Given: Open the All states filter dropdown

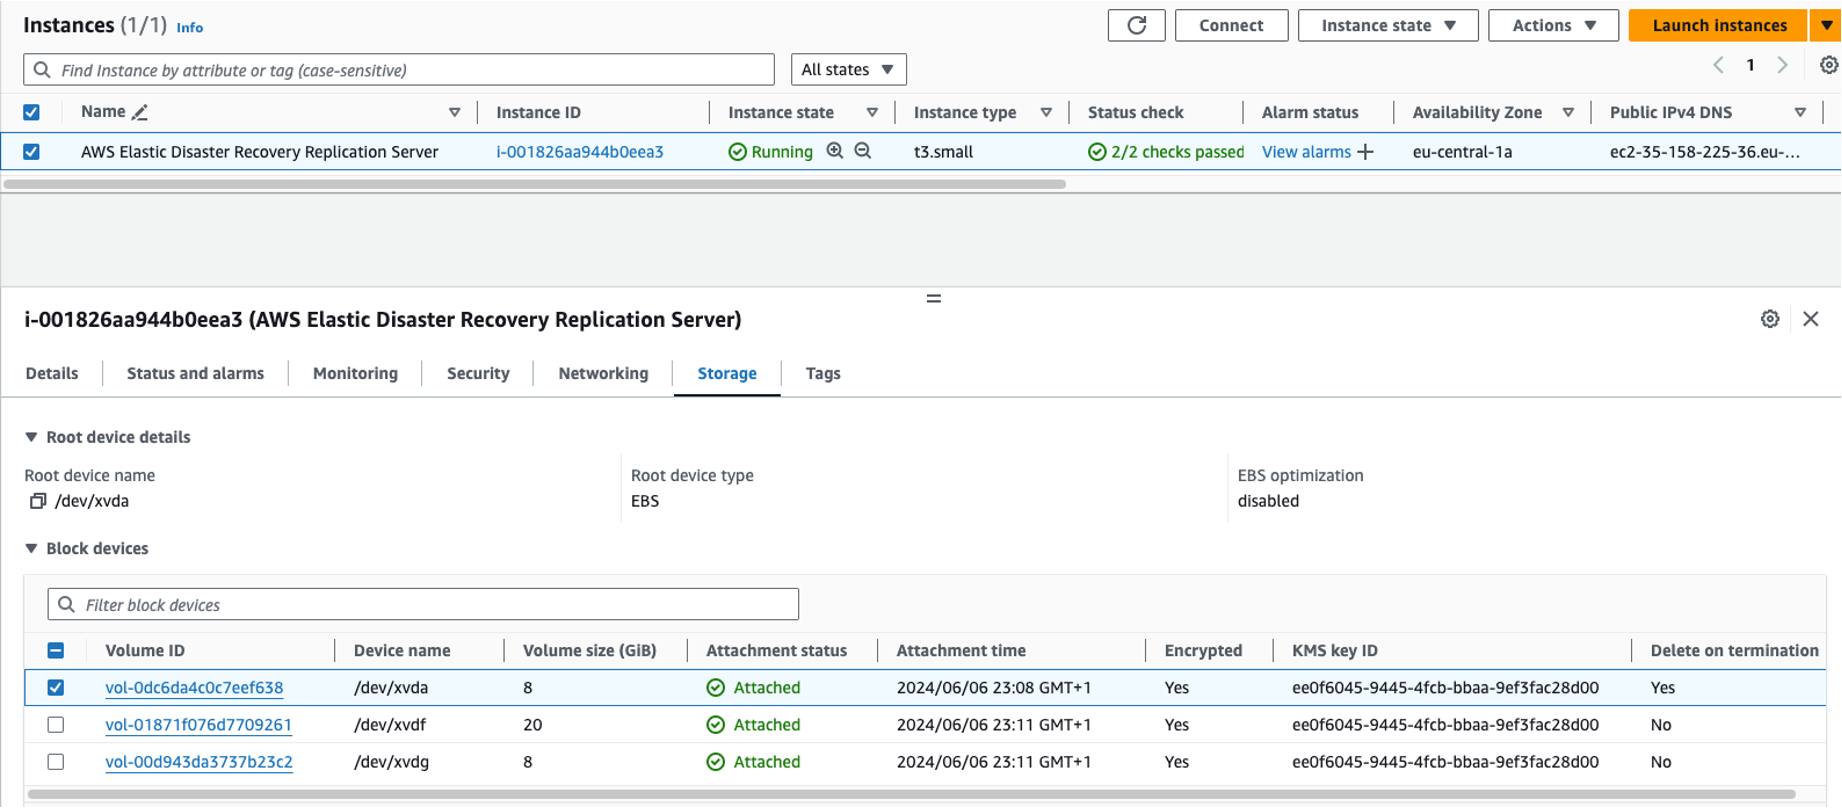Looking at the screenshot, I should click(x=848, y=70).
